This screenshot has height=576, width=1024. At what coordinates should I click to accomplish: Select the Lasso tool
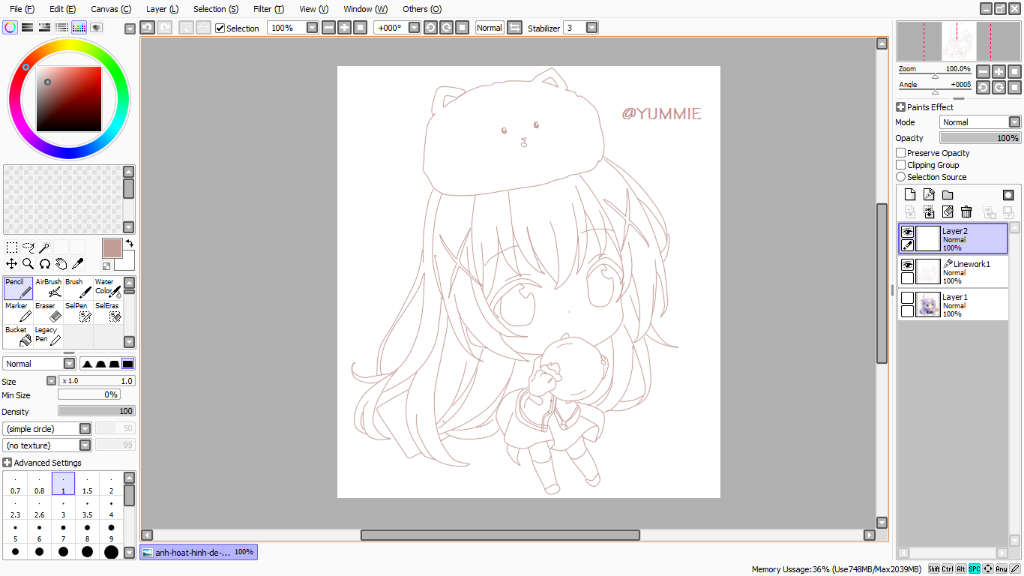[x=28, y=248]
